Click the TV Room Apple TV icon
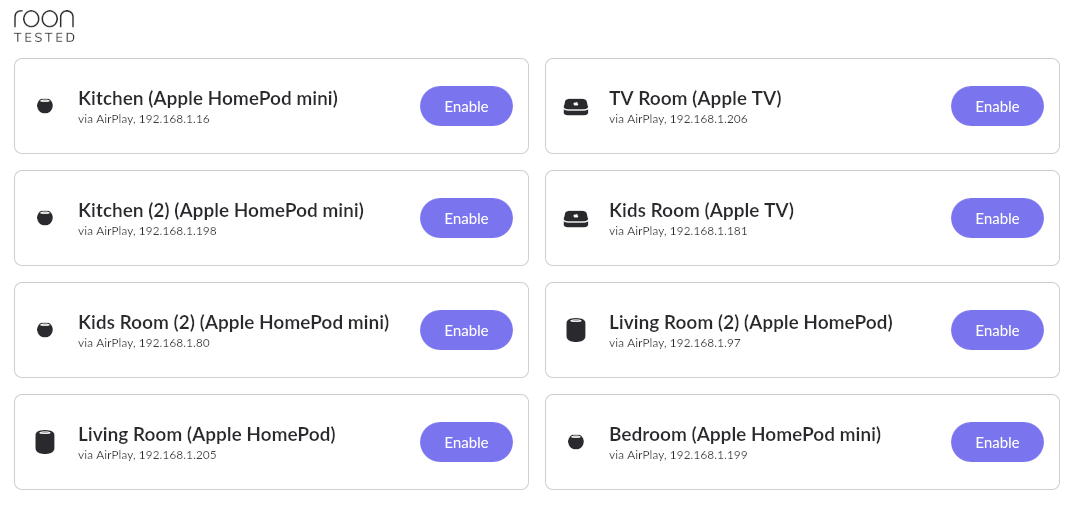Screen dimensions: 1075x506 (576, 106)
